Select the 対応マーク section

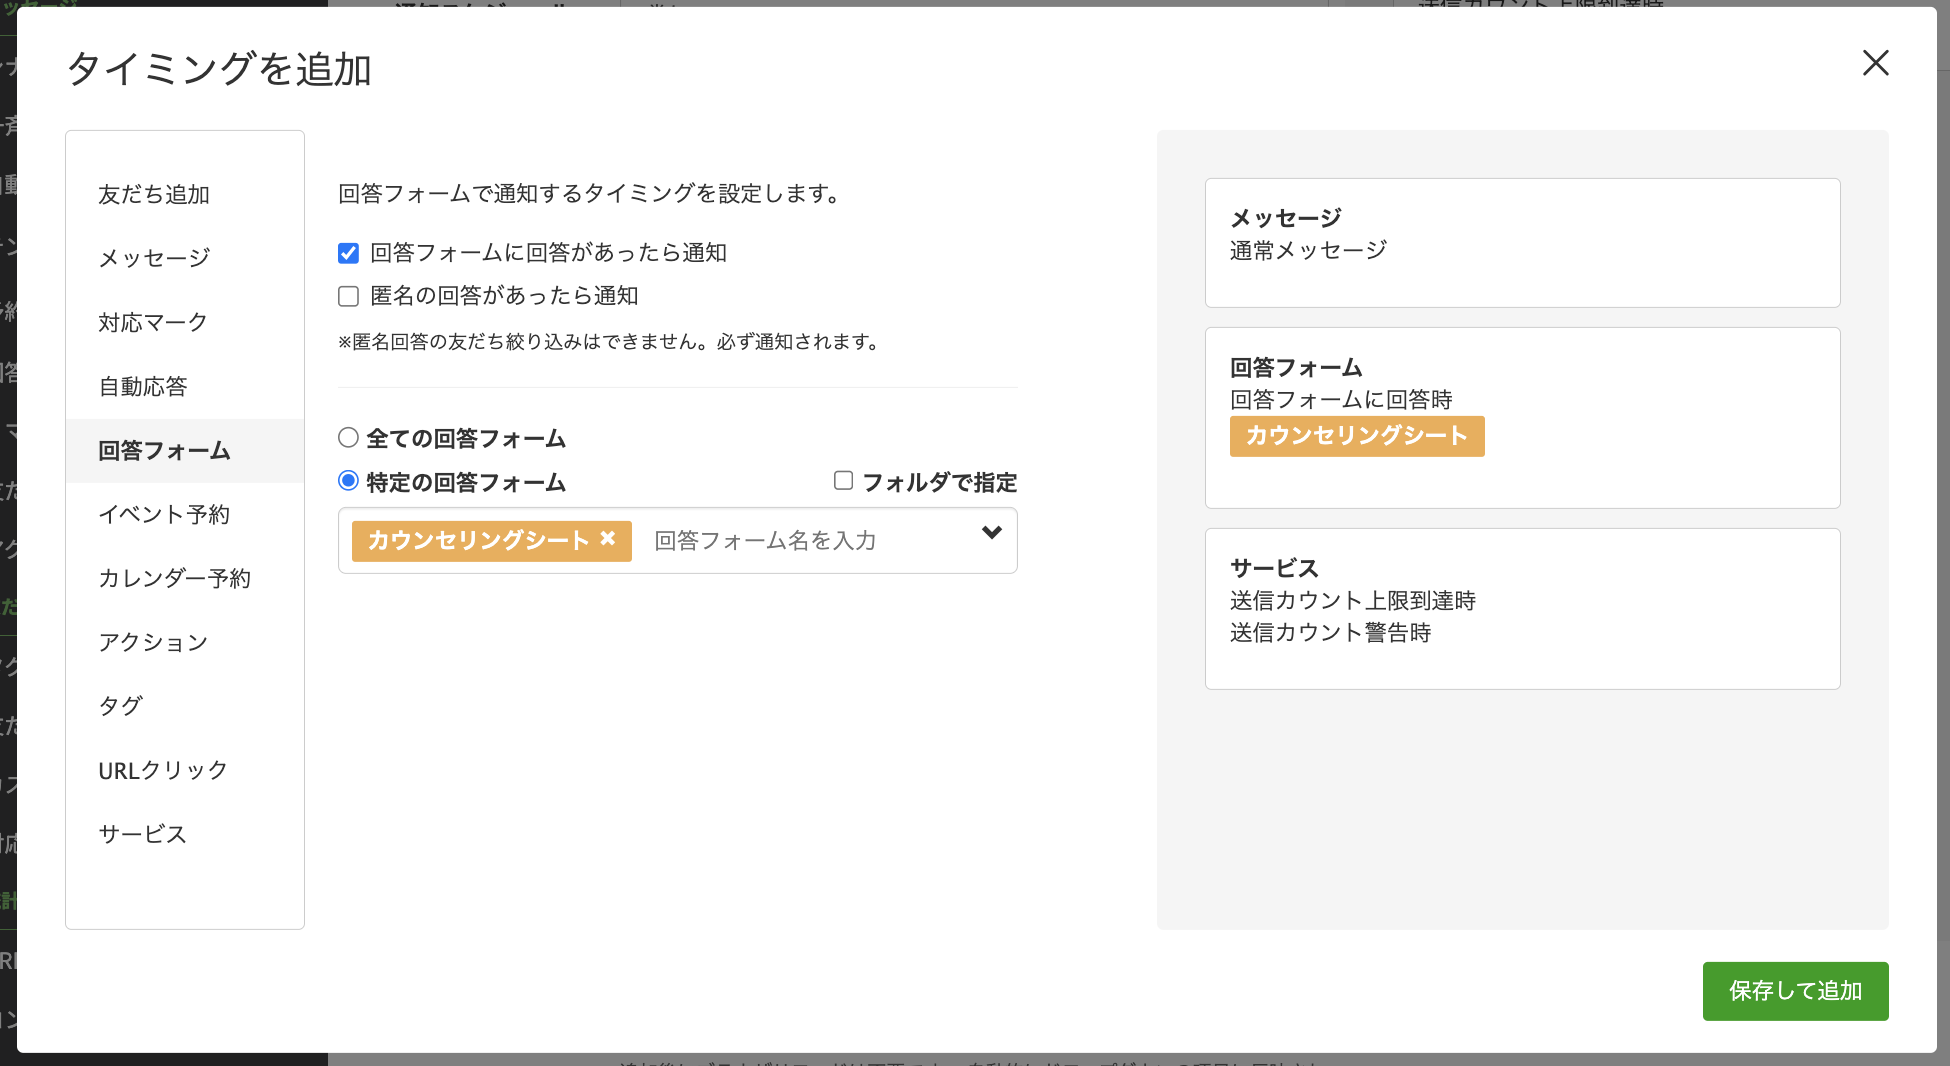[152, 322]
